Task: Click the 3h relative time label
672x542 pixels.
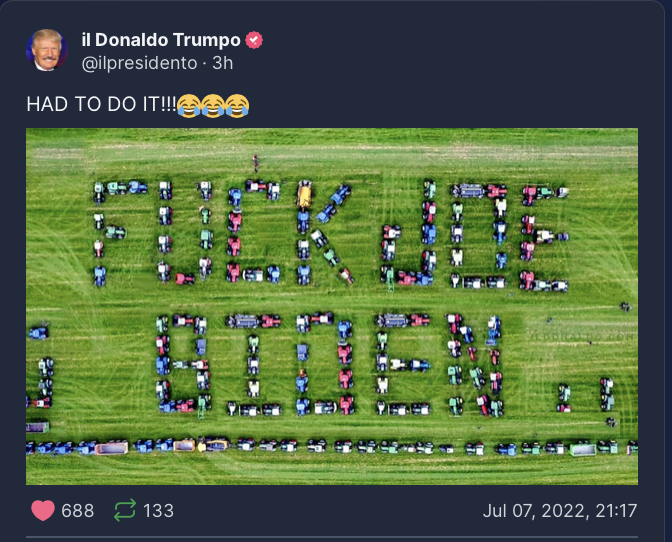Action: click(222, 63)
